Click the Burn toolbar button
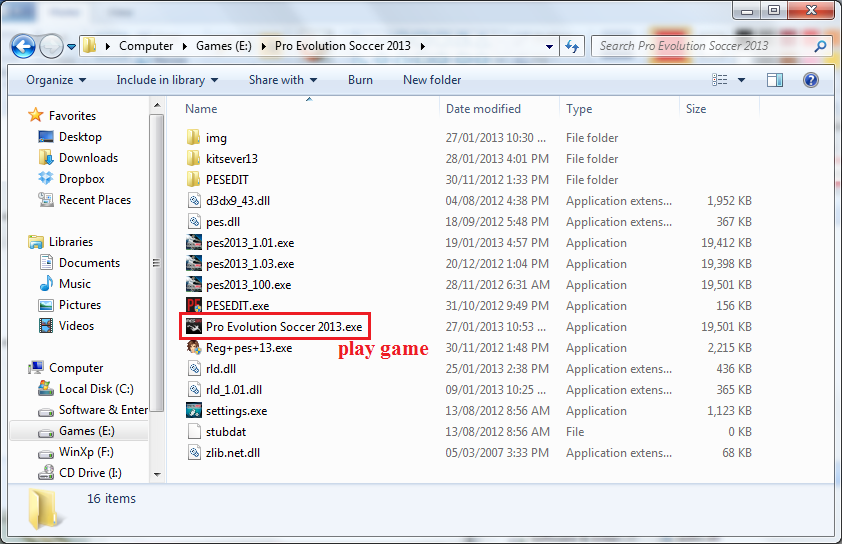 point(360,80)
